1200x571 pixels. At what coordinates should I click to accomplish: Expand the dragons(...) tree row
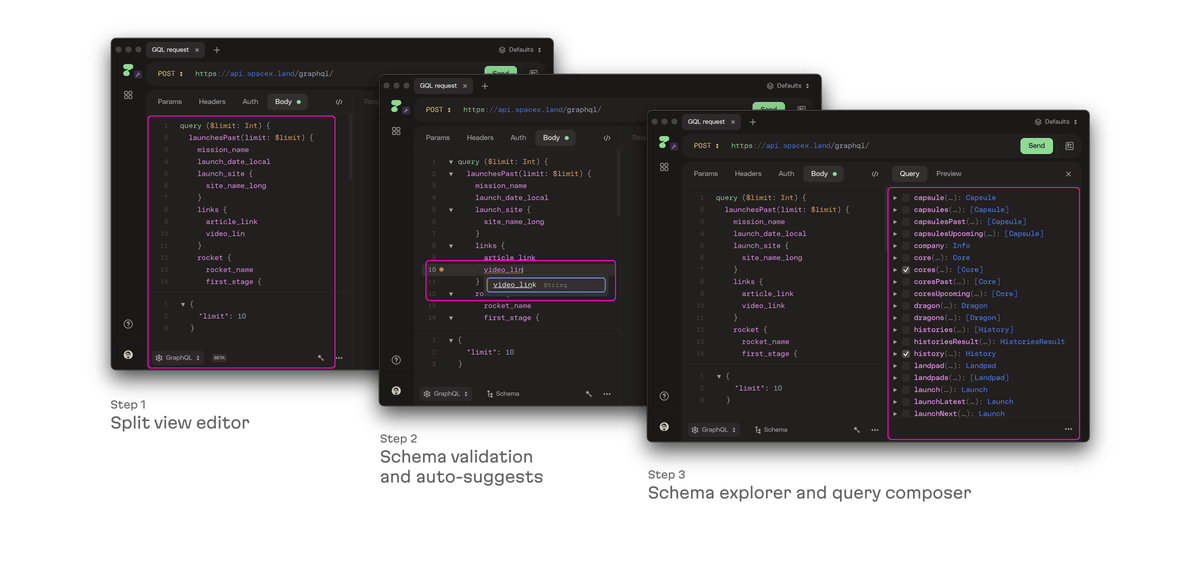[895, 318]
